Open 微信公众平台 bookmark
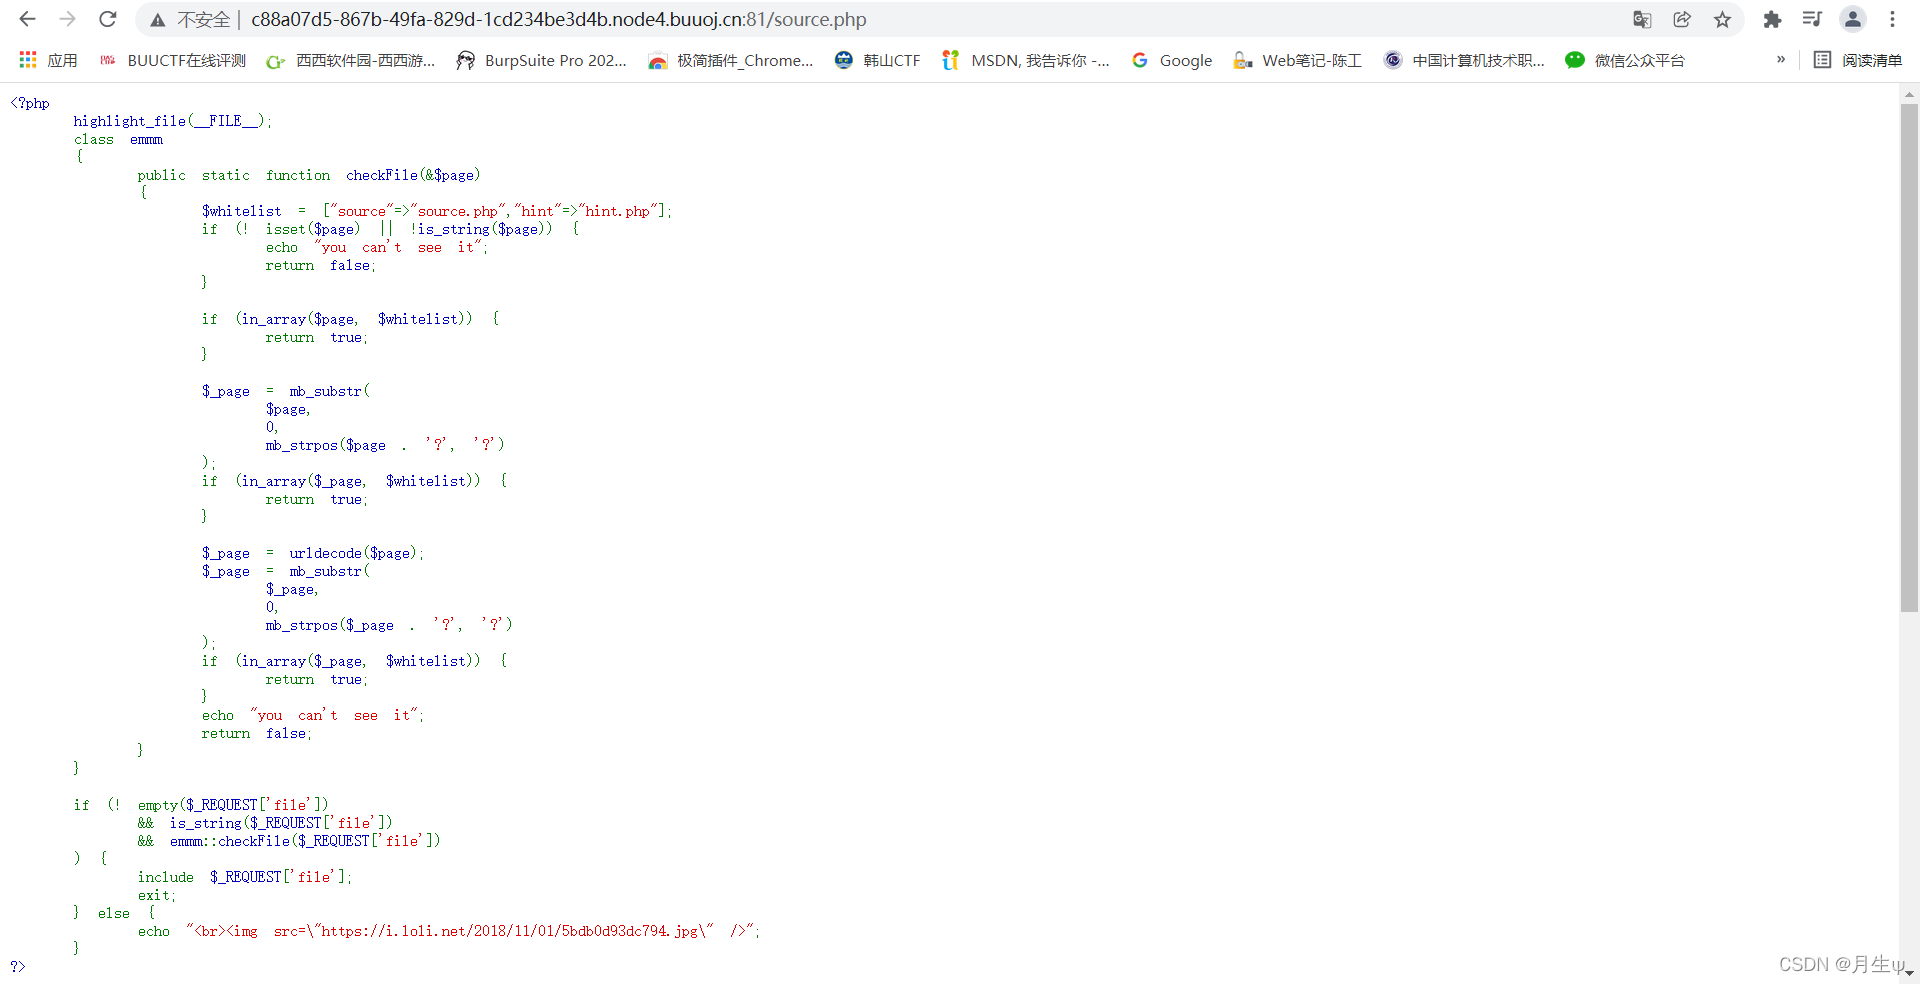 click(1625, 60)
